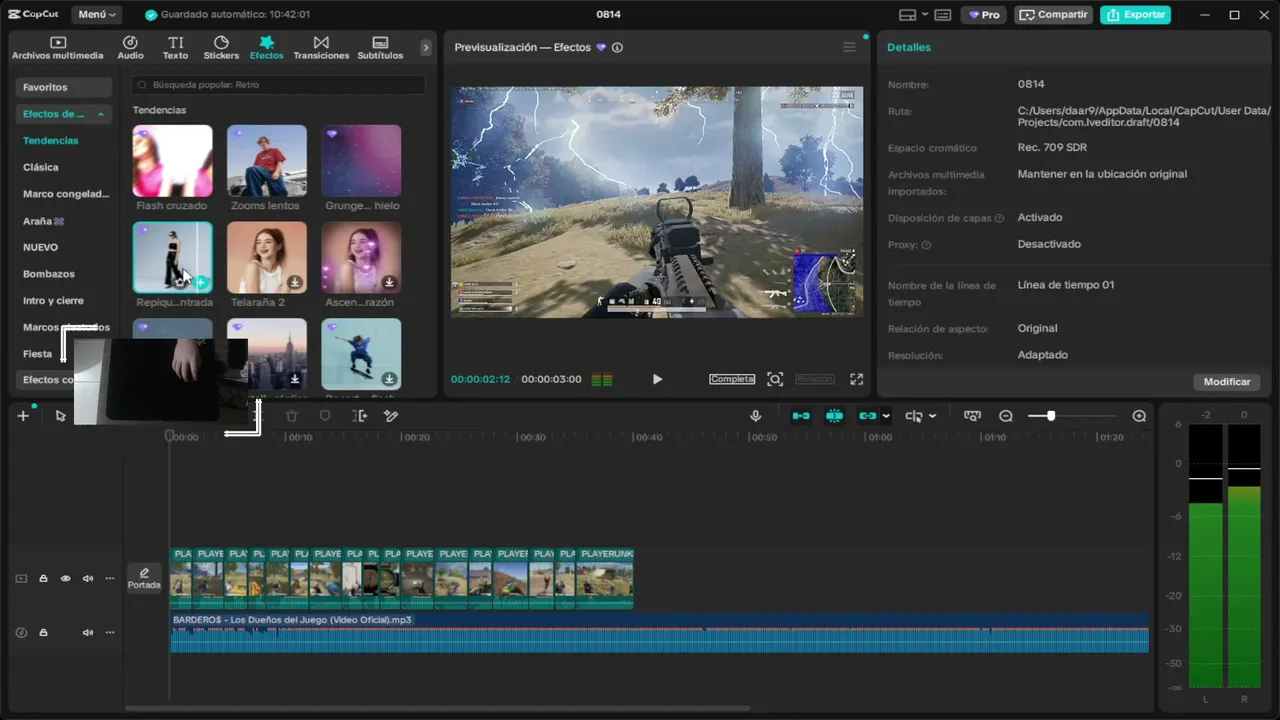The width and height of the screenshot is (1280, 720).
Task: Select the Araña effects category
Action: (43, 221)
